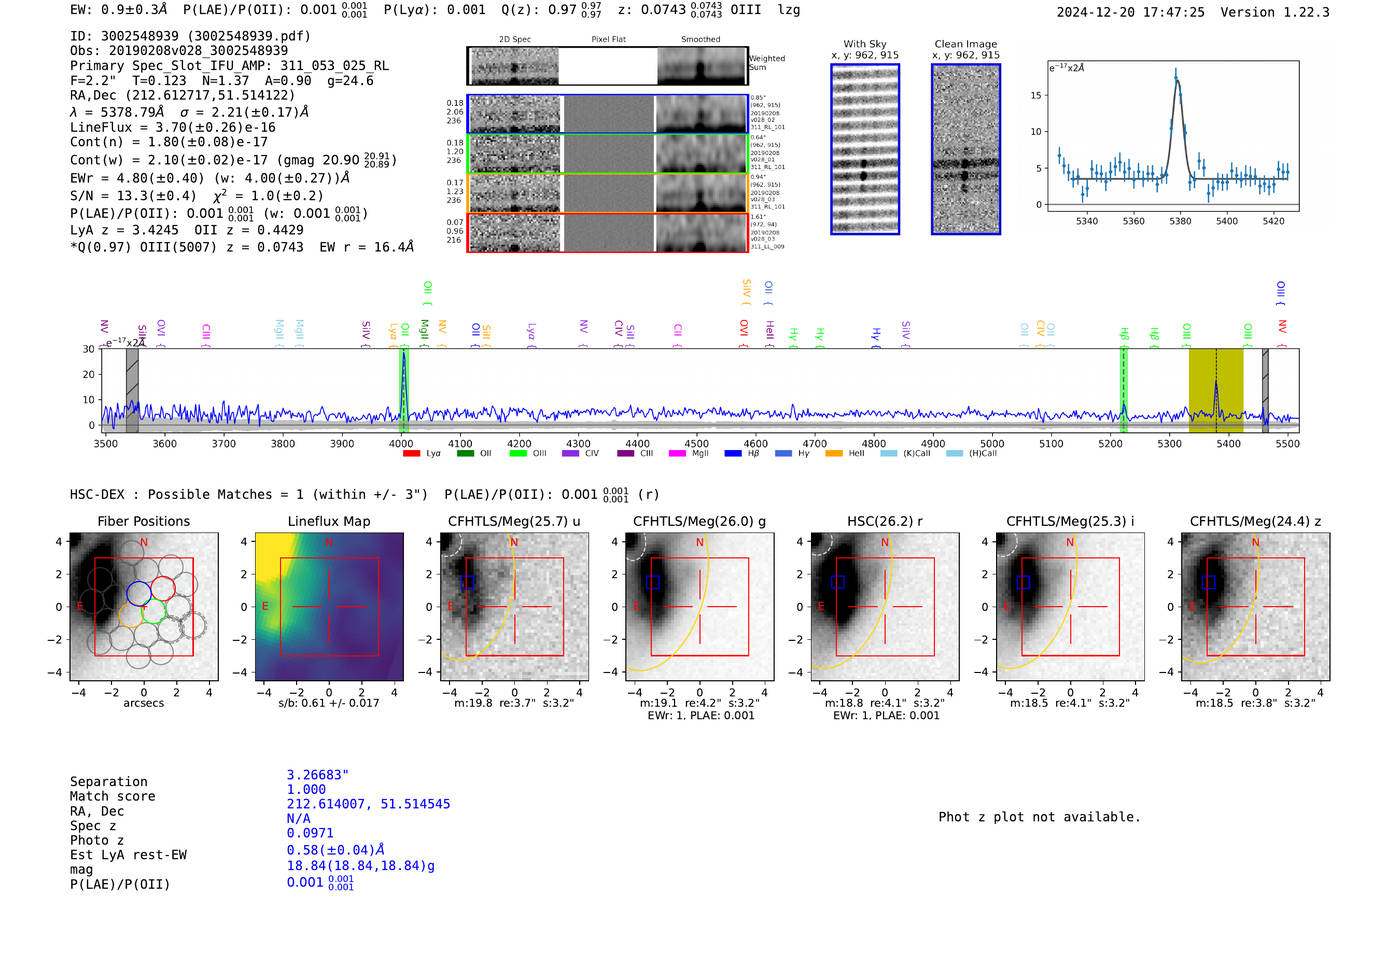The image size is (1400, 953).
Task: Click the orange-bordered 2D spectrum row
Action: 607,193
